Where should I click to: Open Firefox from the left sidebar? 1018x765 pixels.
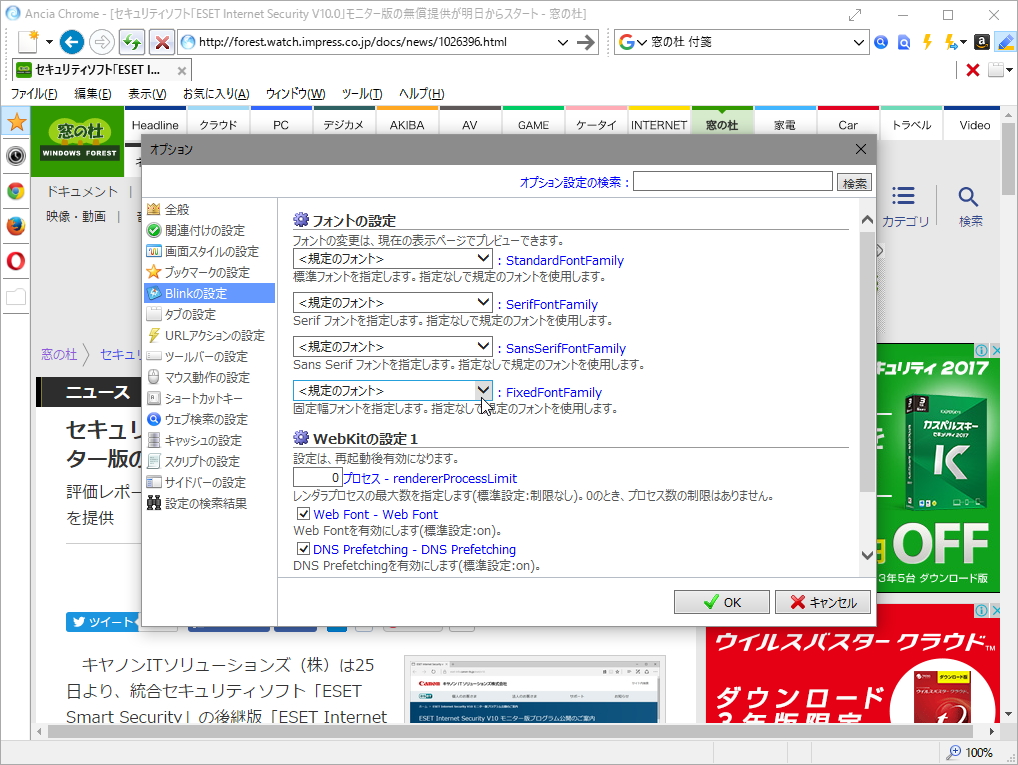point(15,224)
